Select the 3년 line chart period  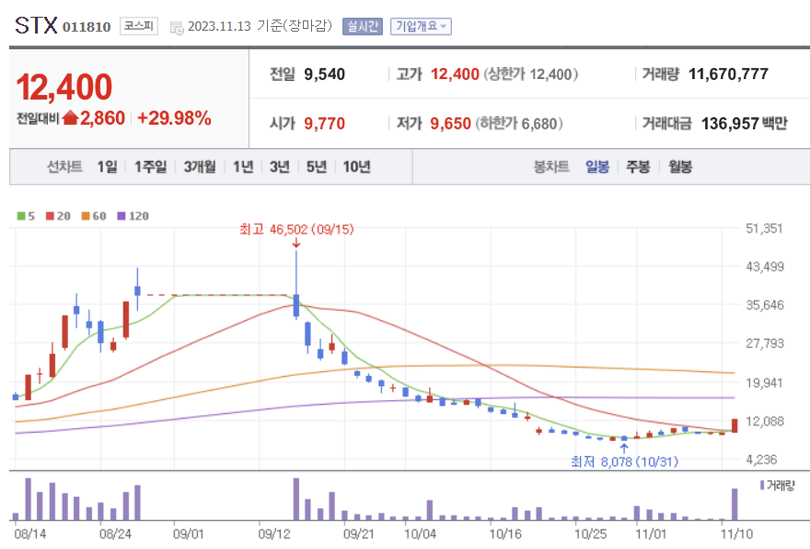(279, 167)
